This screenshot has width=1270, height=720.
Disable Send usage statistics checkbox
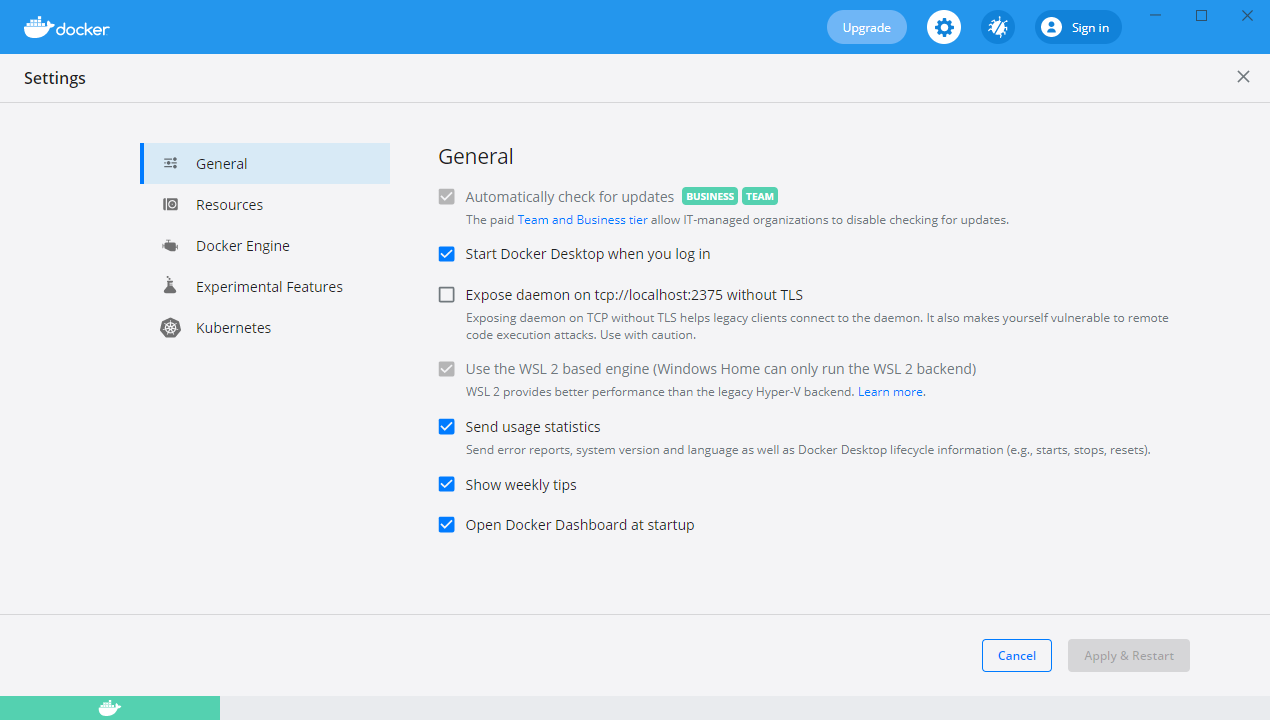[x=447, y=427]
